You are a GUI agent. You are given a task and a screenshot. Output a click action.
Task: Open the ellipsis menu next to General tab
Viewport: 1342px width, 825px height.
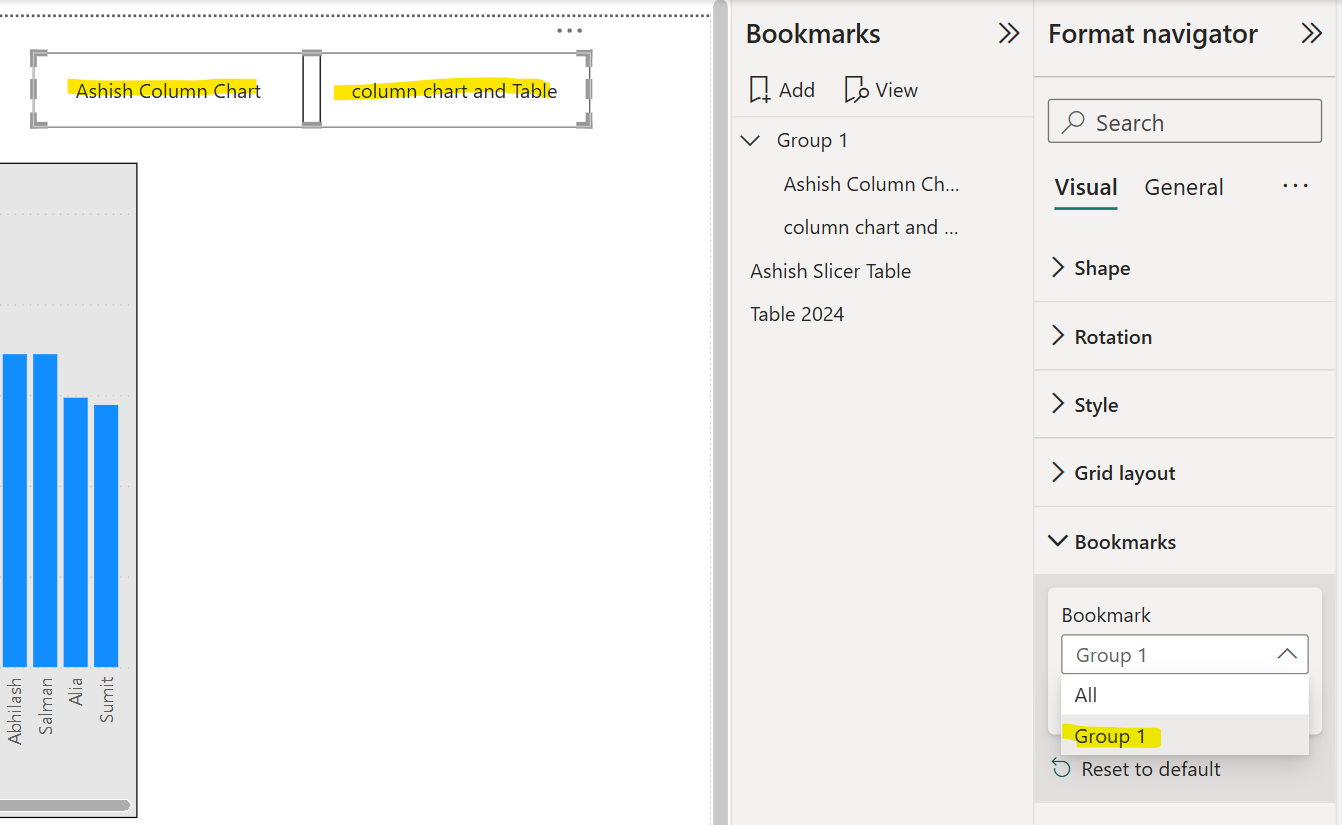coord(1295,185)
